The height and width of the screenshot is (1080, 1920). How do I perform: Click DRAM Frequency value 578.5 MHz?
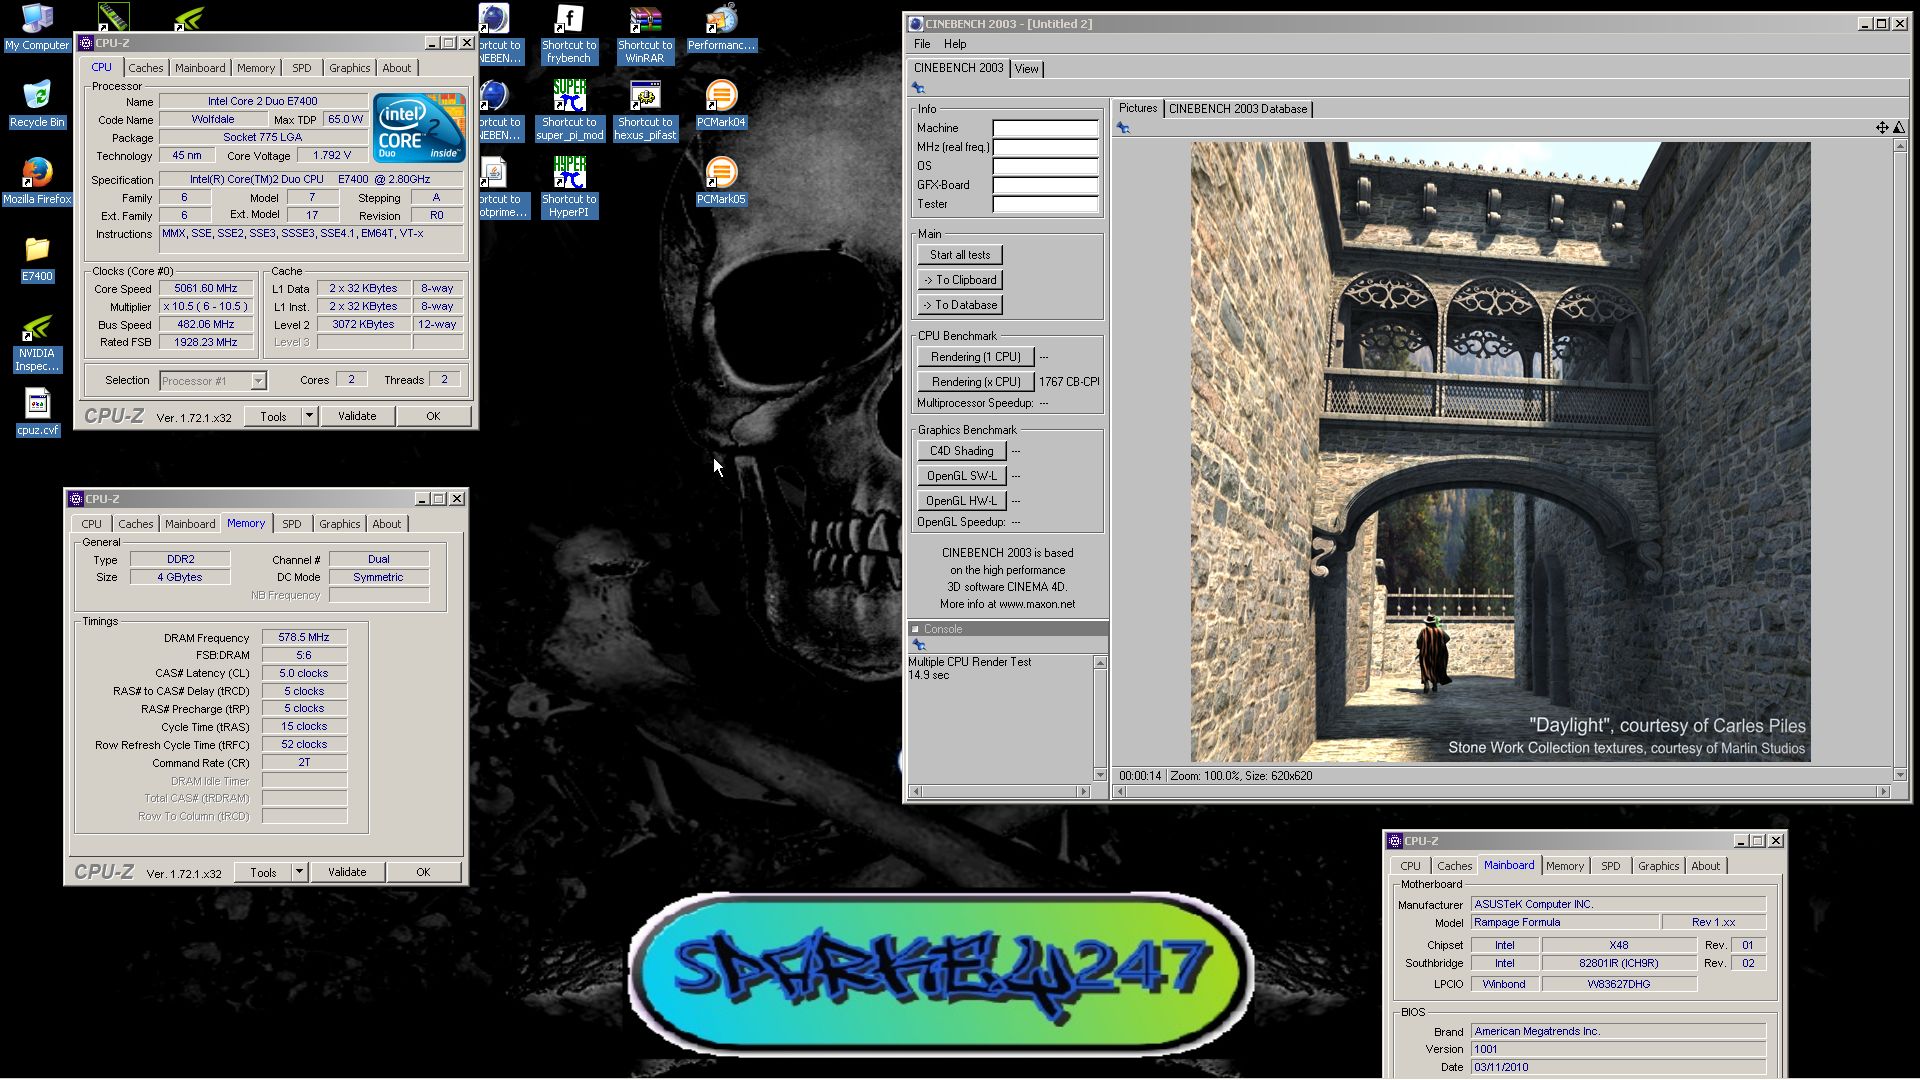pyautogui.click(x=304, y=637)
